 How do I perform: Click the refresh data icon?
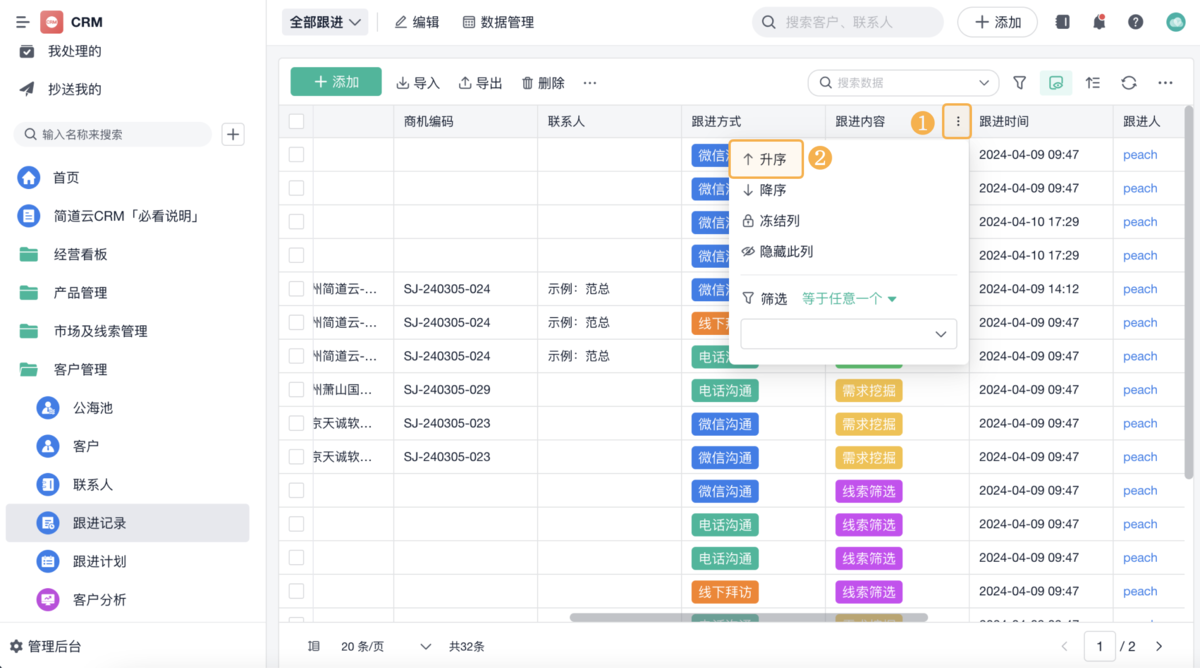(x=1129, y=83)
